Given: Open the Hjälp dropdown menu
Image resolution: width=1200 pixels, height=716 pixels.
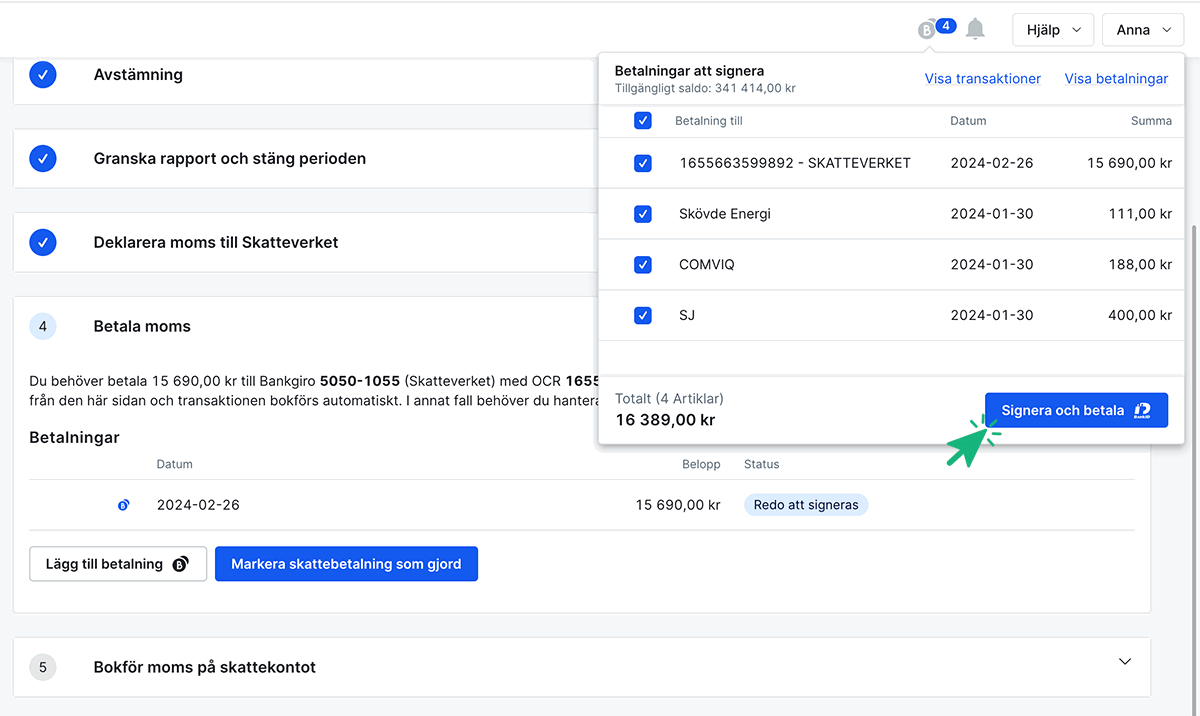Looking at the screenshot, I should 1053,30.
